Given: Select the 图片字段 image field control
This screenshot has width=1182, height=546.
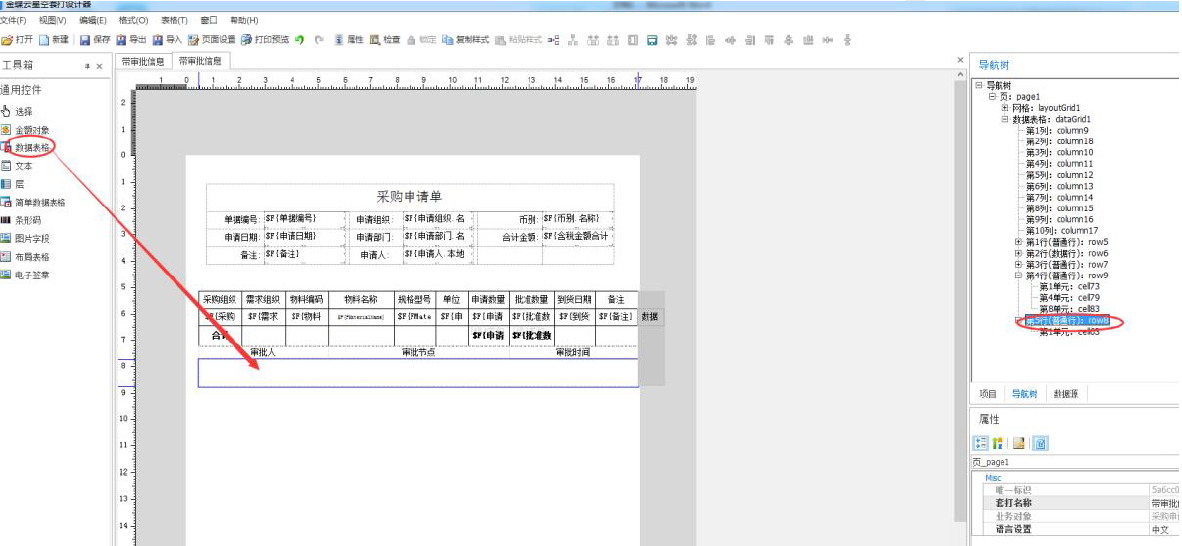Looking at the screenshot, I should (32, 238).
